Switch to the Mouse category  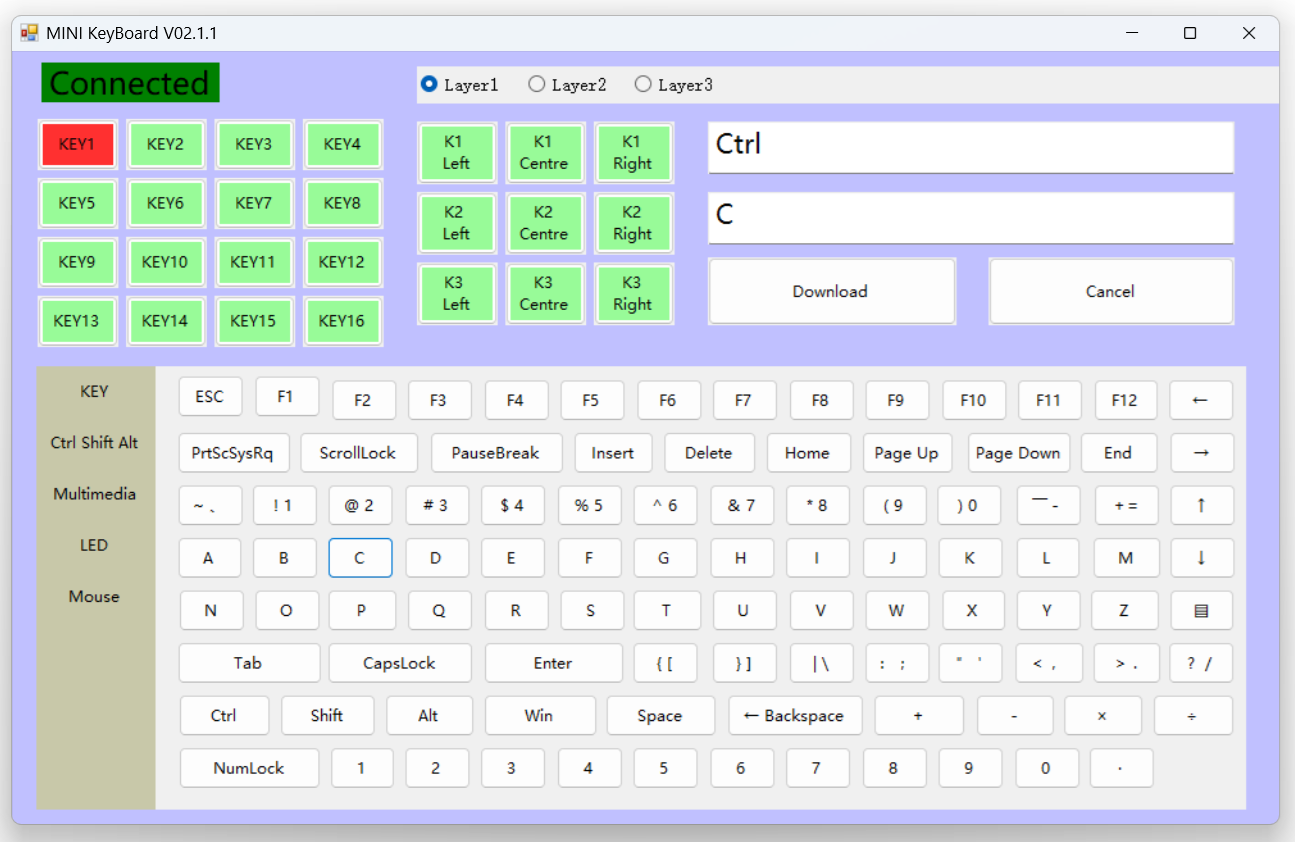95,596
